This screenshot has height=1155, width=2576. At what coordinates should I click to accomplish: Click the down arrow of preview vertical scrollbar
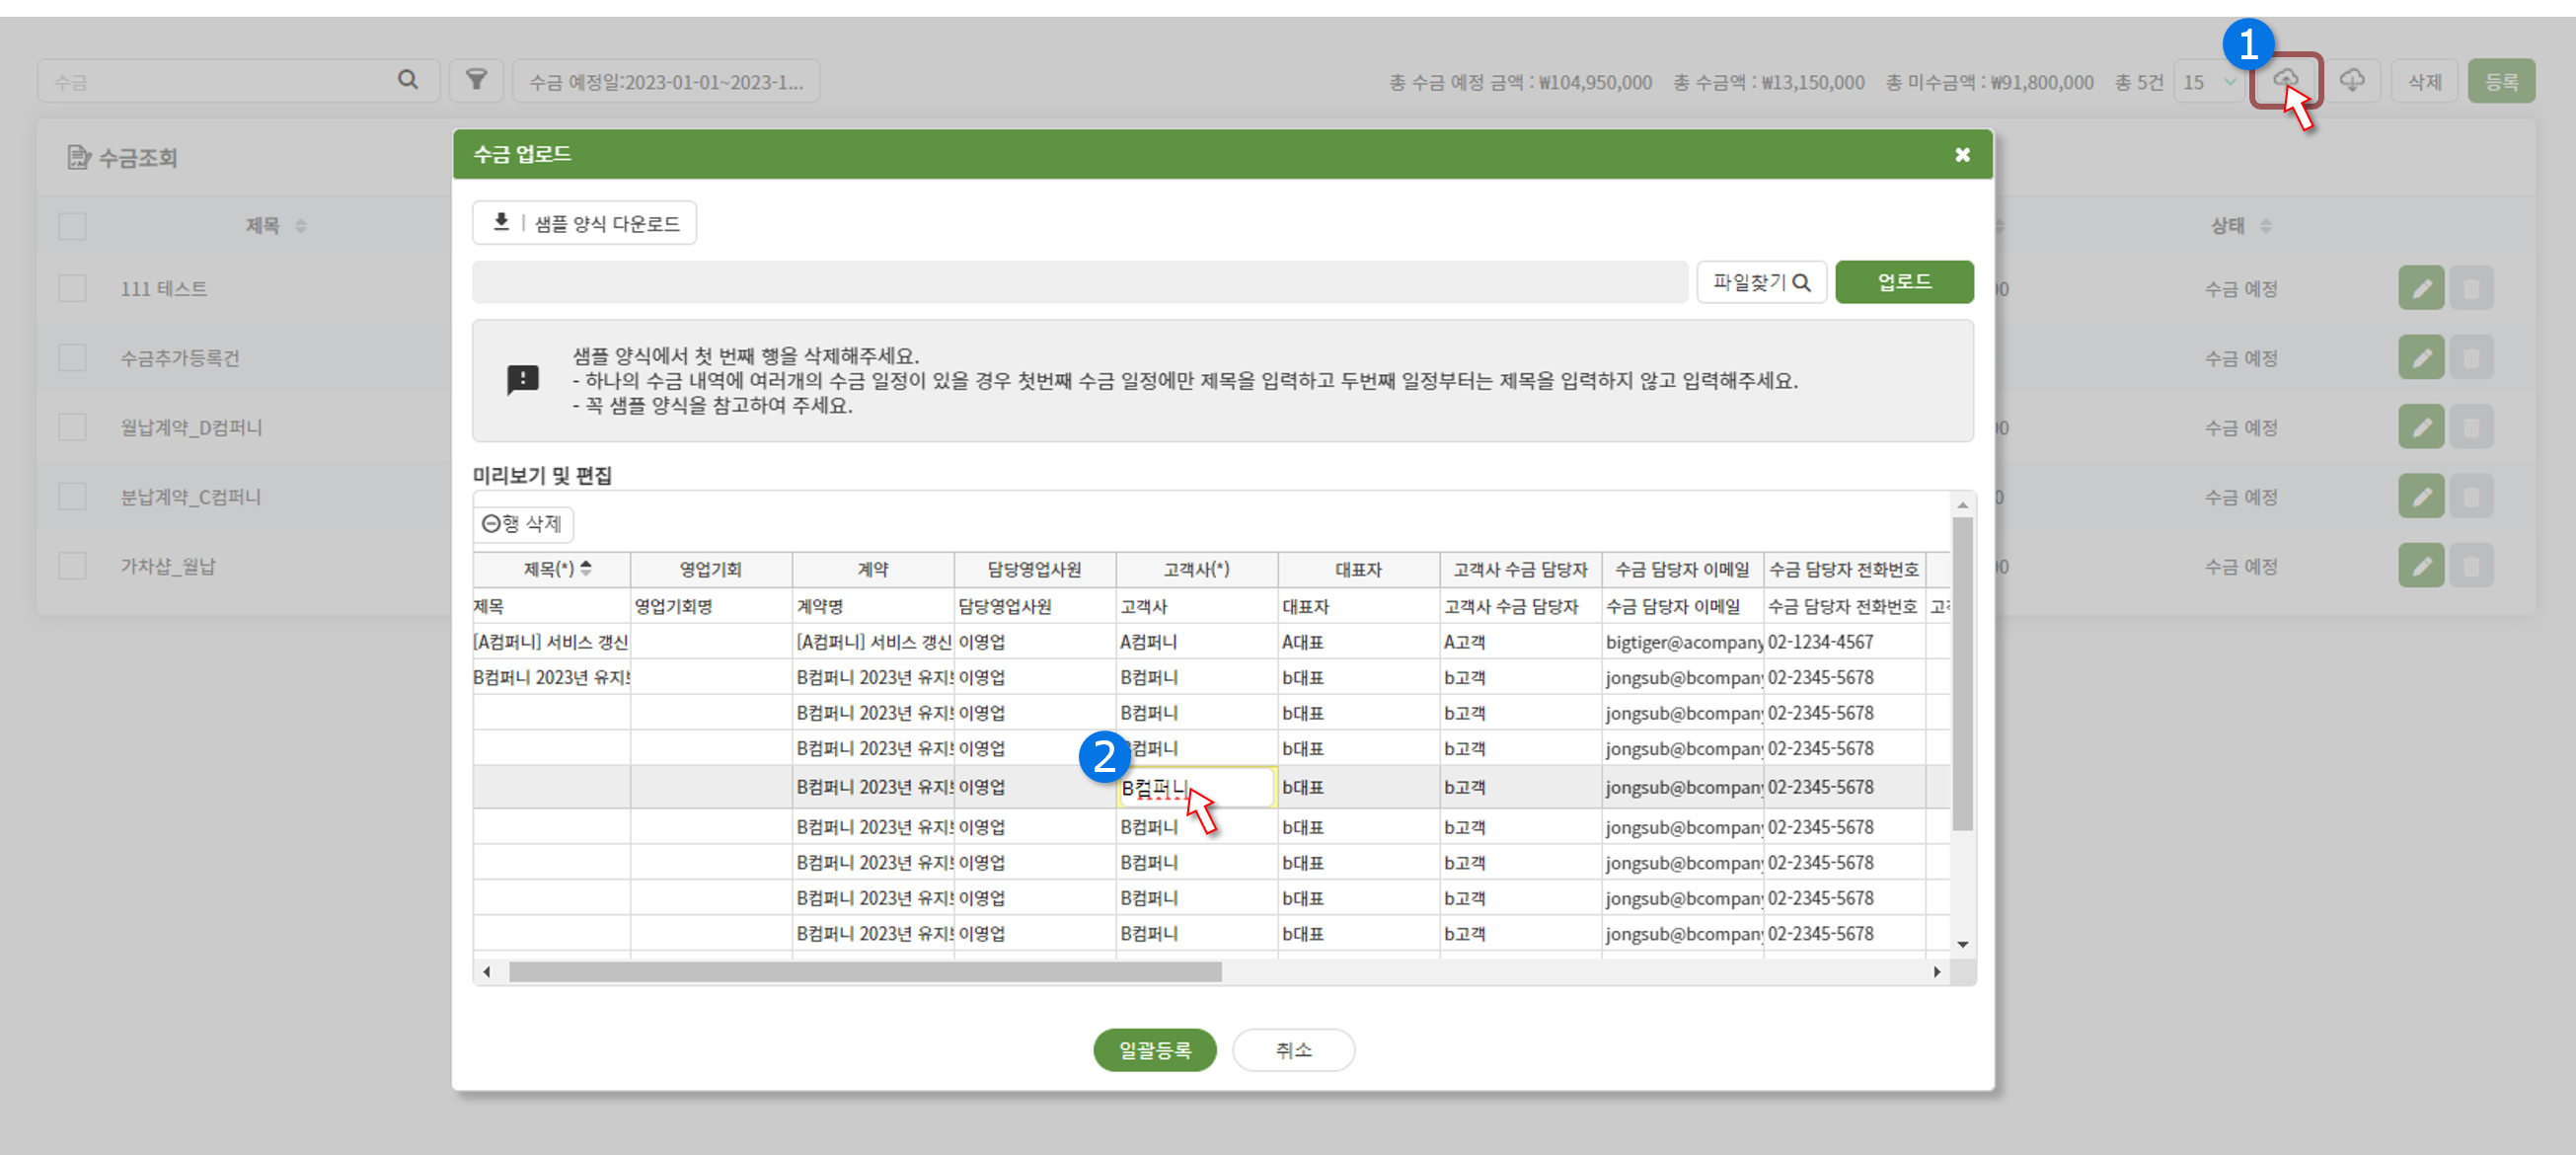pyautogui.click(x=1963, y=944)
